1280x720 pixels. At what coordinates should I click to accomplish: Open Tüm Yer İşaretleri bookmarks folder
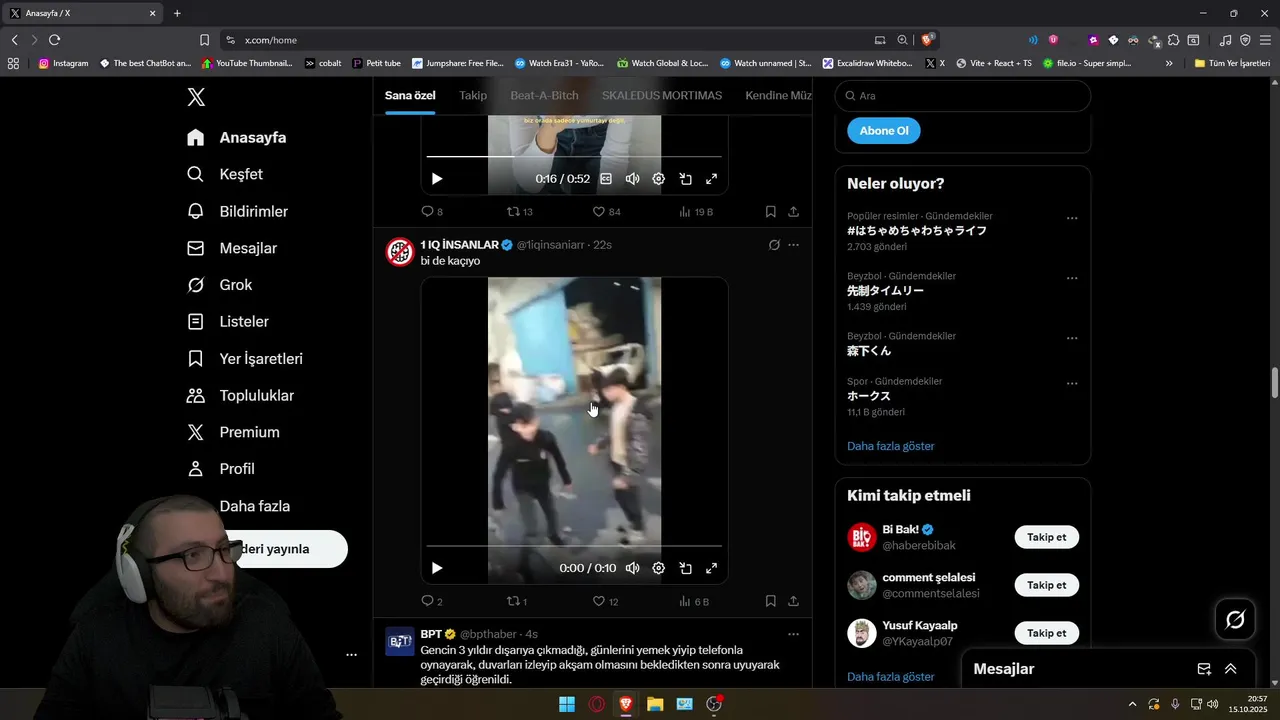click(x=1232, y=63)
